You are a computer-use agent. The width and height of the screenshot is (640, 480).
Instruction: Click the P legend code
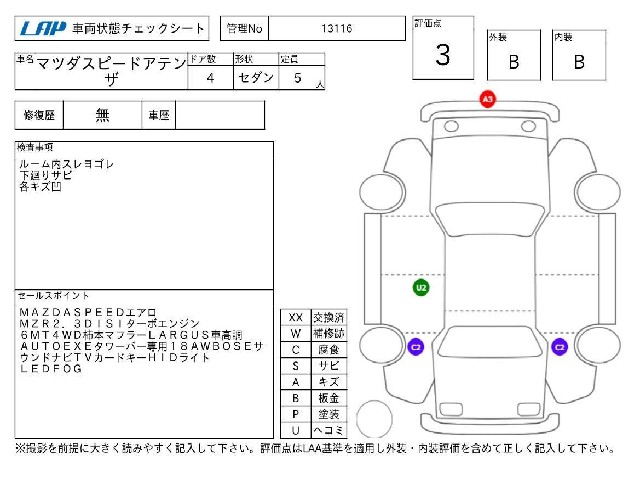(296, 414)
